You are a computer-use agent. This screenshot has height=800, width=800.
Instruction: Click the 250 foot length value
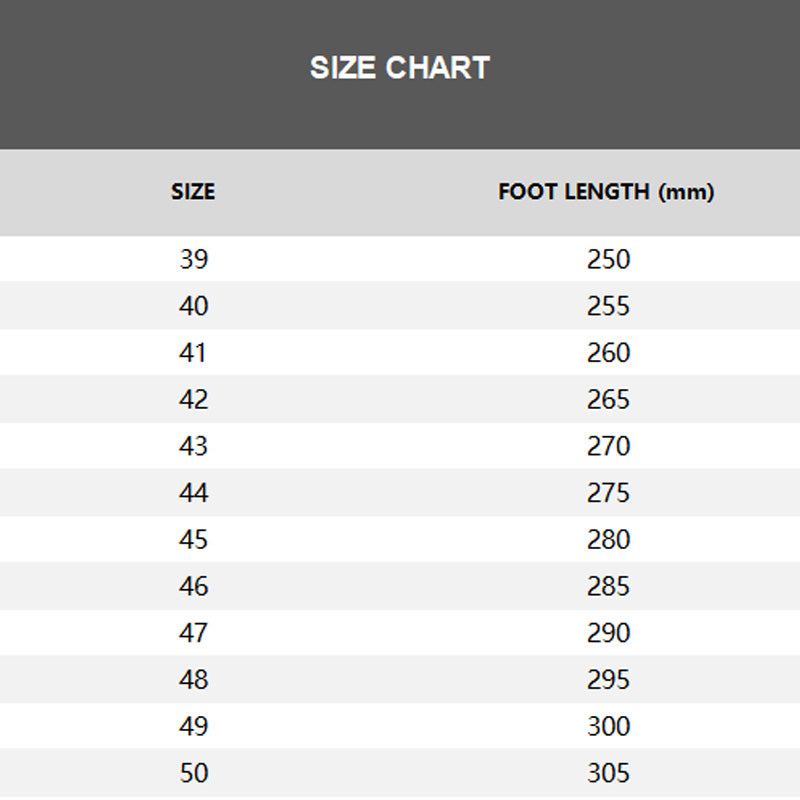(608, 259)
